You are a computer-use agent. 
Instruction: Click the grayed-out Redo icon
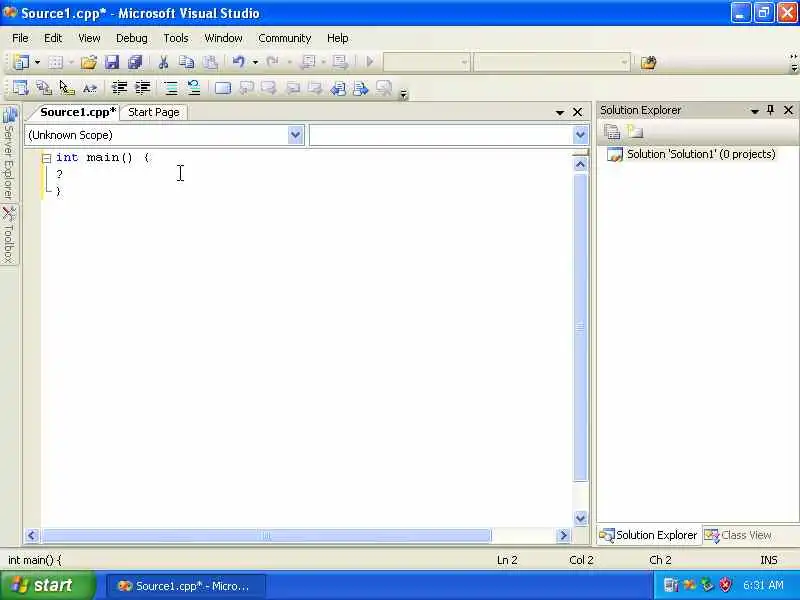tap(272, 62)
